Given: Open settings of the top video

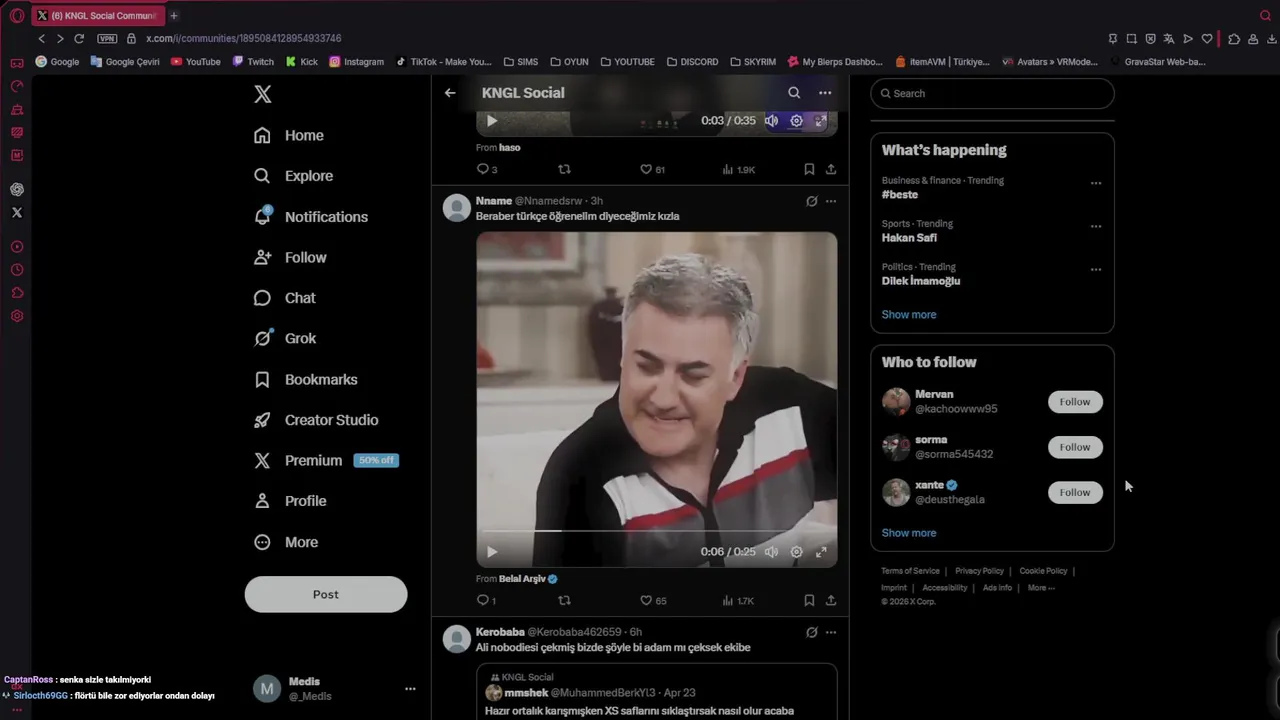Looking at the screenshot, I should 796,120.
